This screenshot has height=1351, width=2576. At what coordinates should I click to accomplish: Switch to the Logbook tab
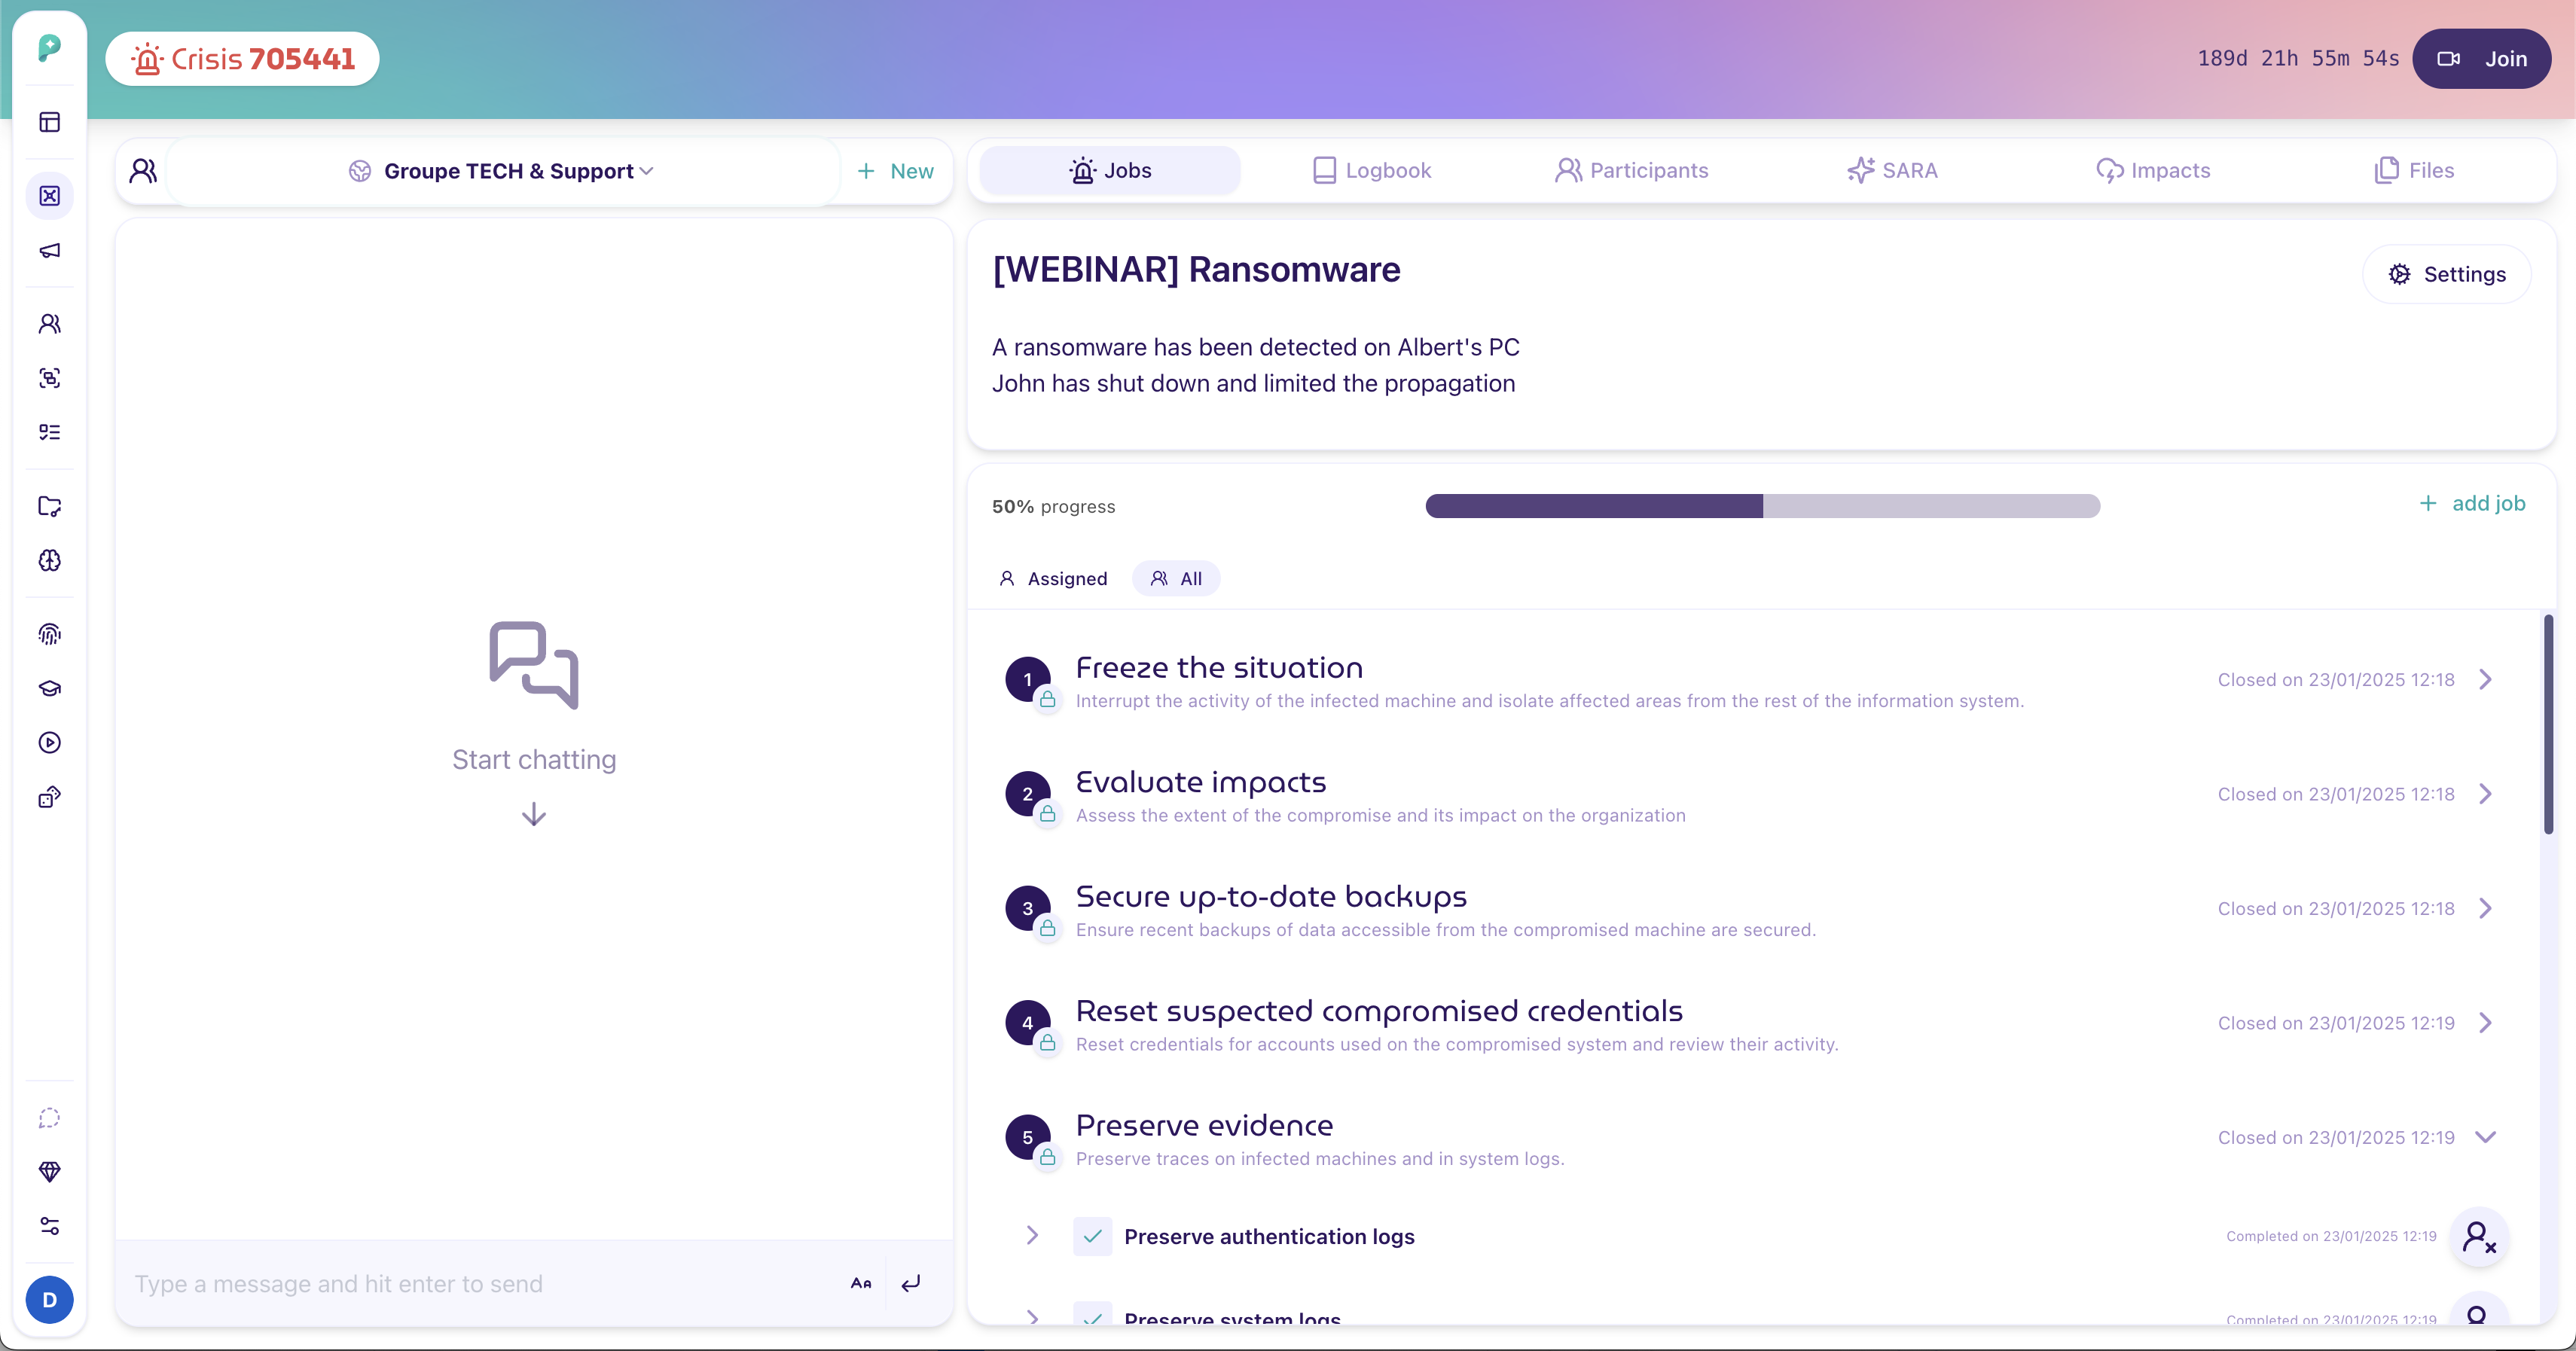click(1371, 171)
